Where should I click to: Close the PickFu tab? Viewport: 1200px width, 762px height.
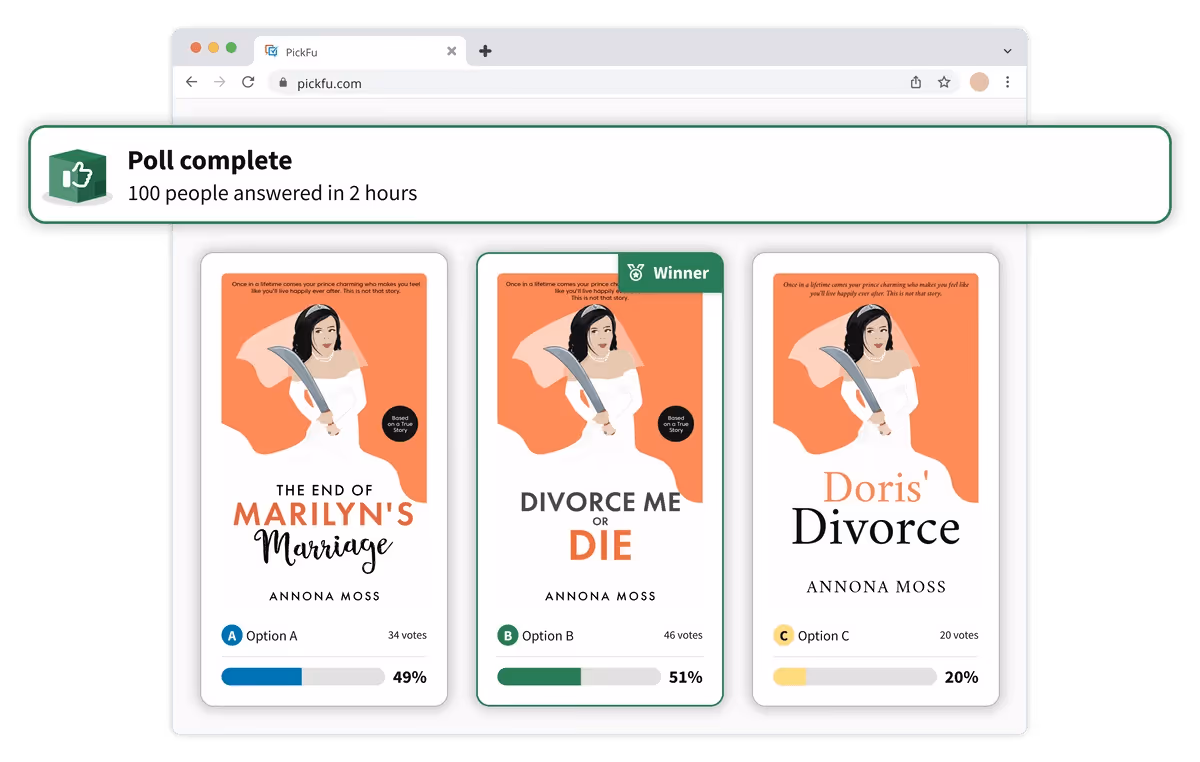pos(451,51)
